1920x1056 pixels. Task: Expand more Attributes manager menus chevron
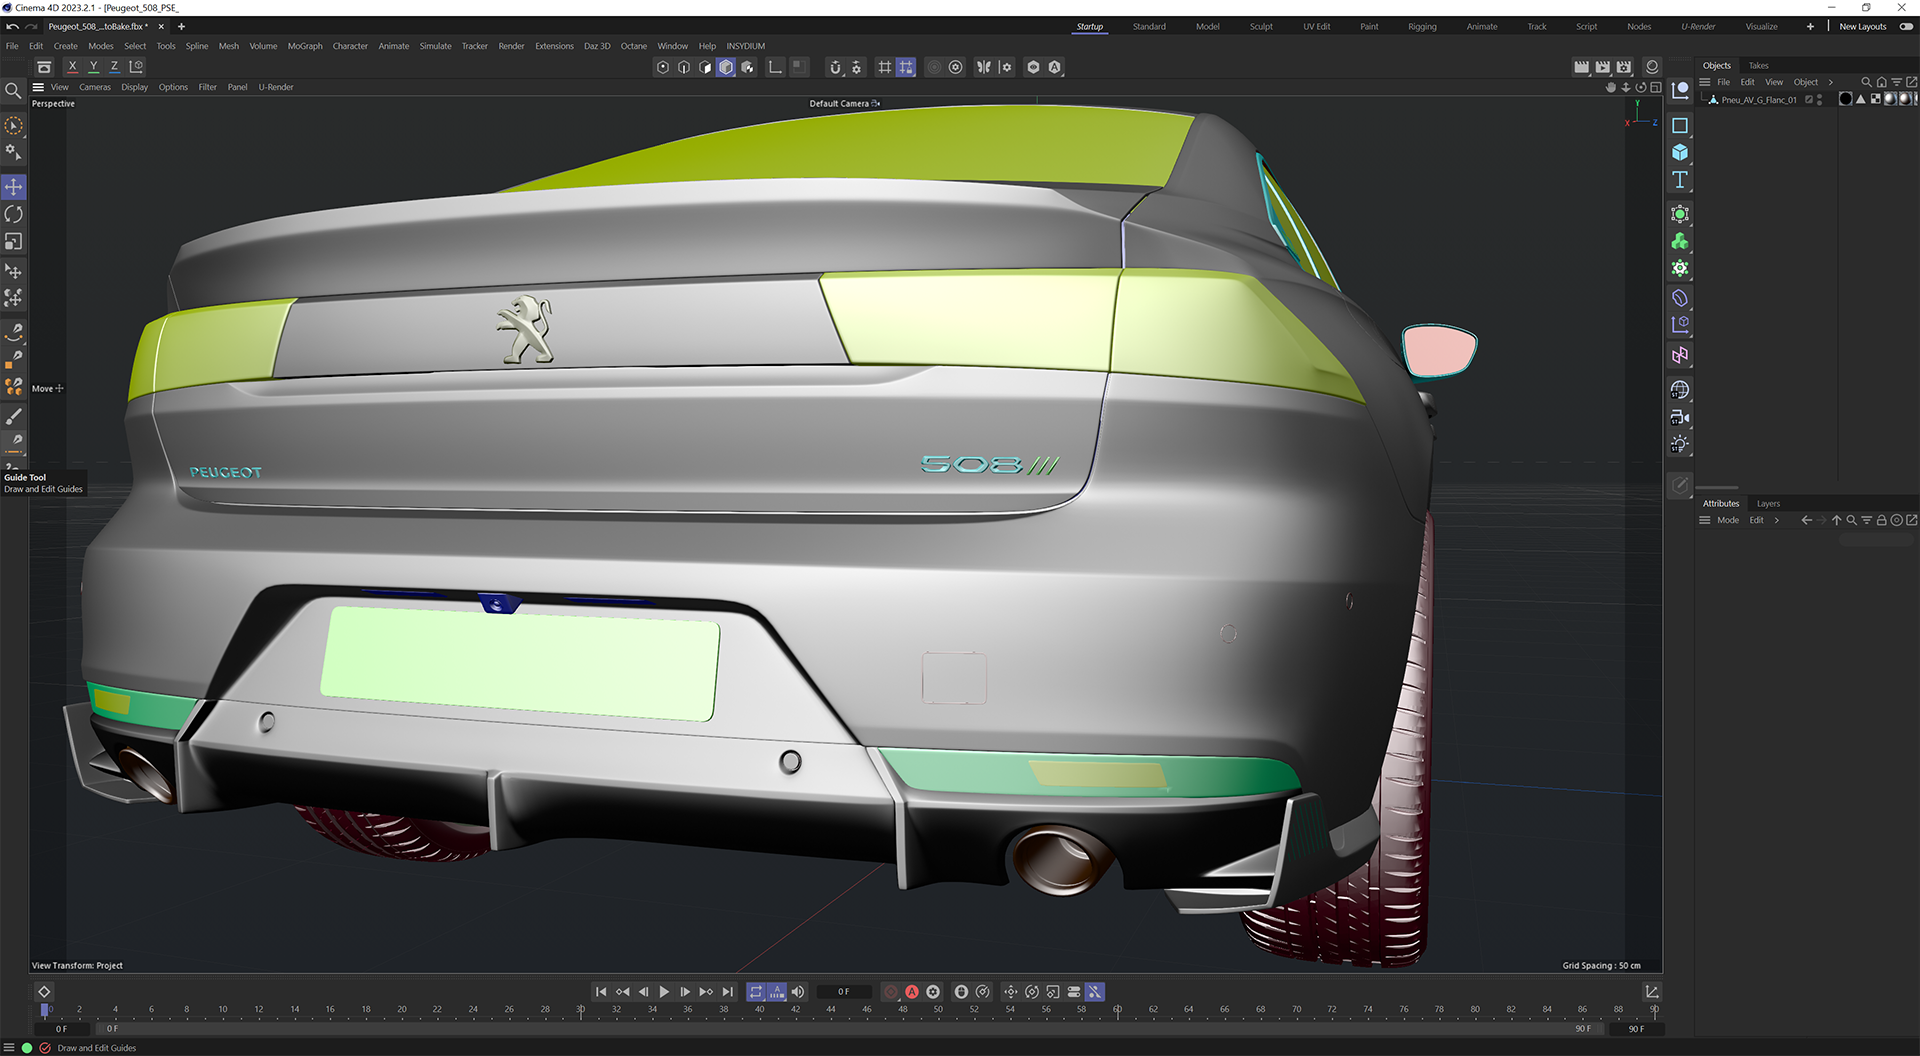[1777, 520]
